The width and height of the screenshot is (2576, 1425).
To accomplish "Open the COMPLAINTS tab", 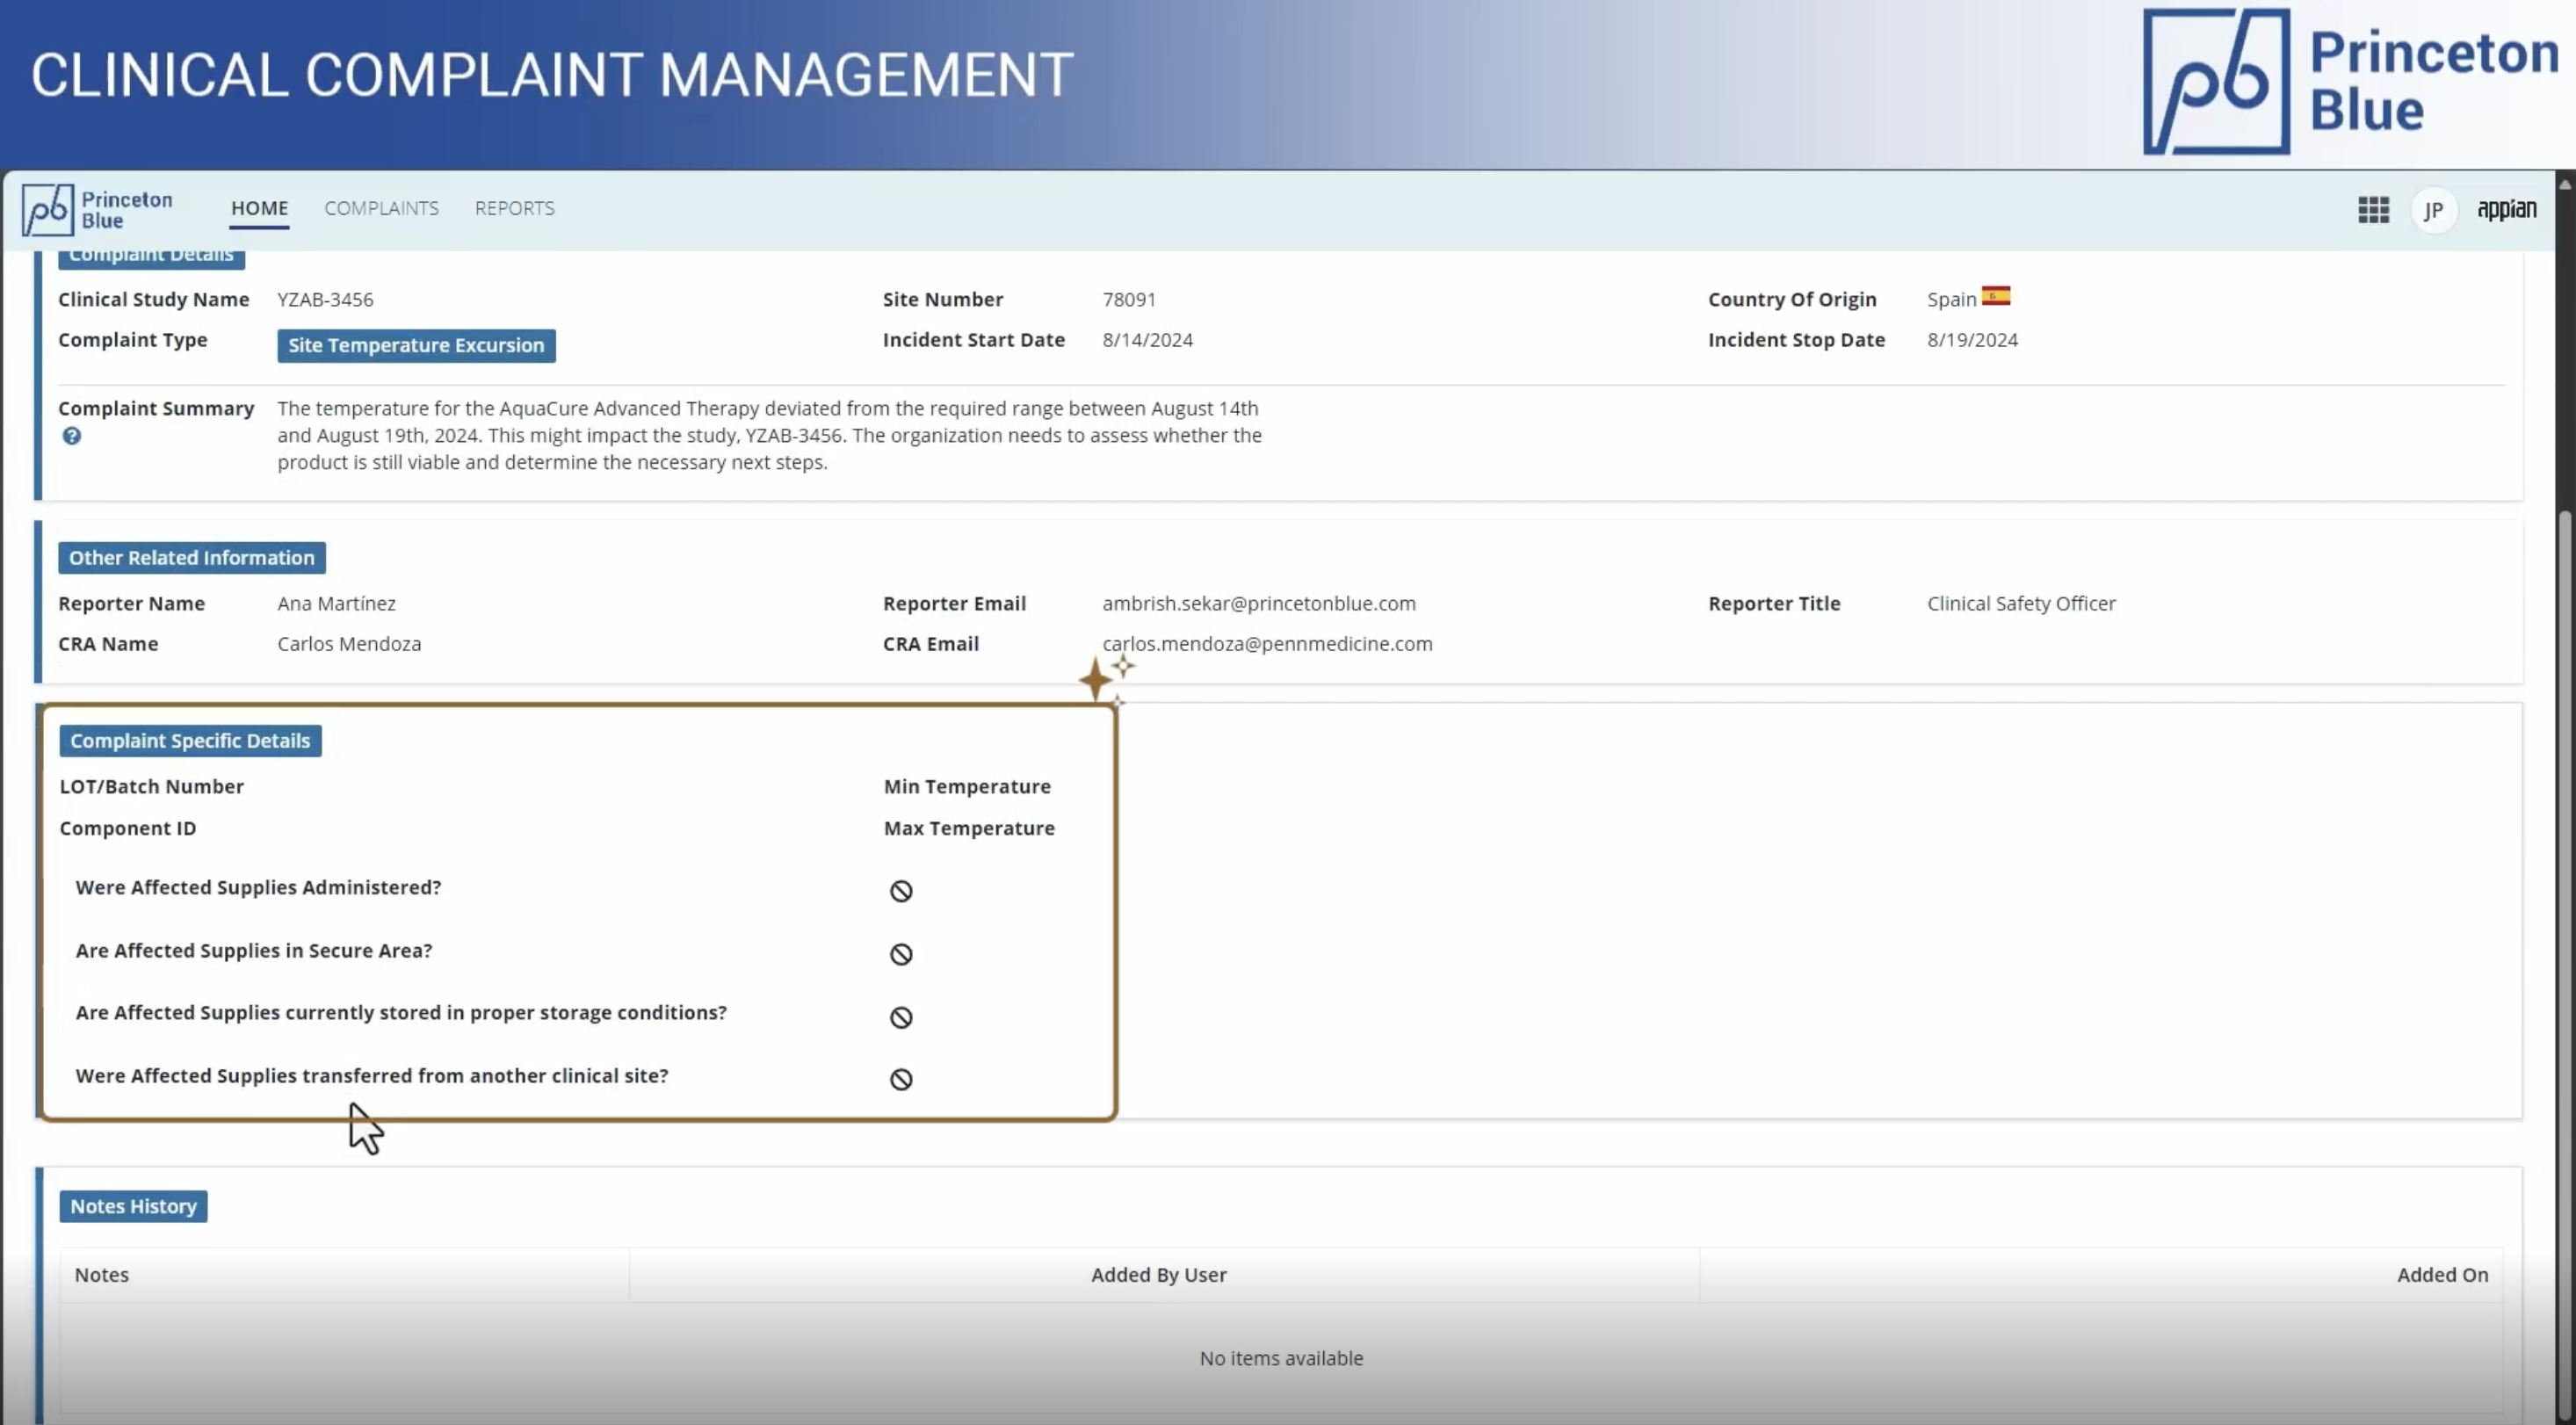I will pos(381,208).
